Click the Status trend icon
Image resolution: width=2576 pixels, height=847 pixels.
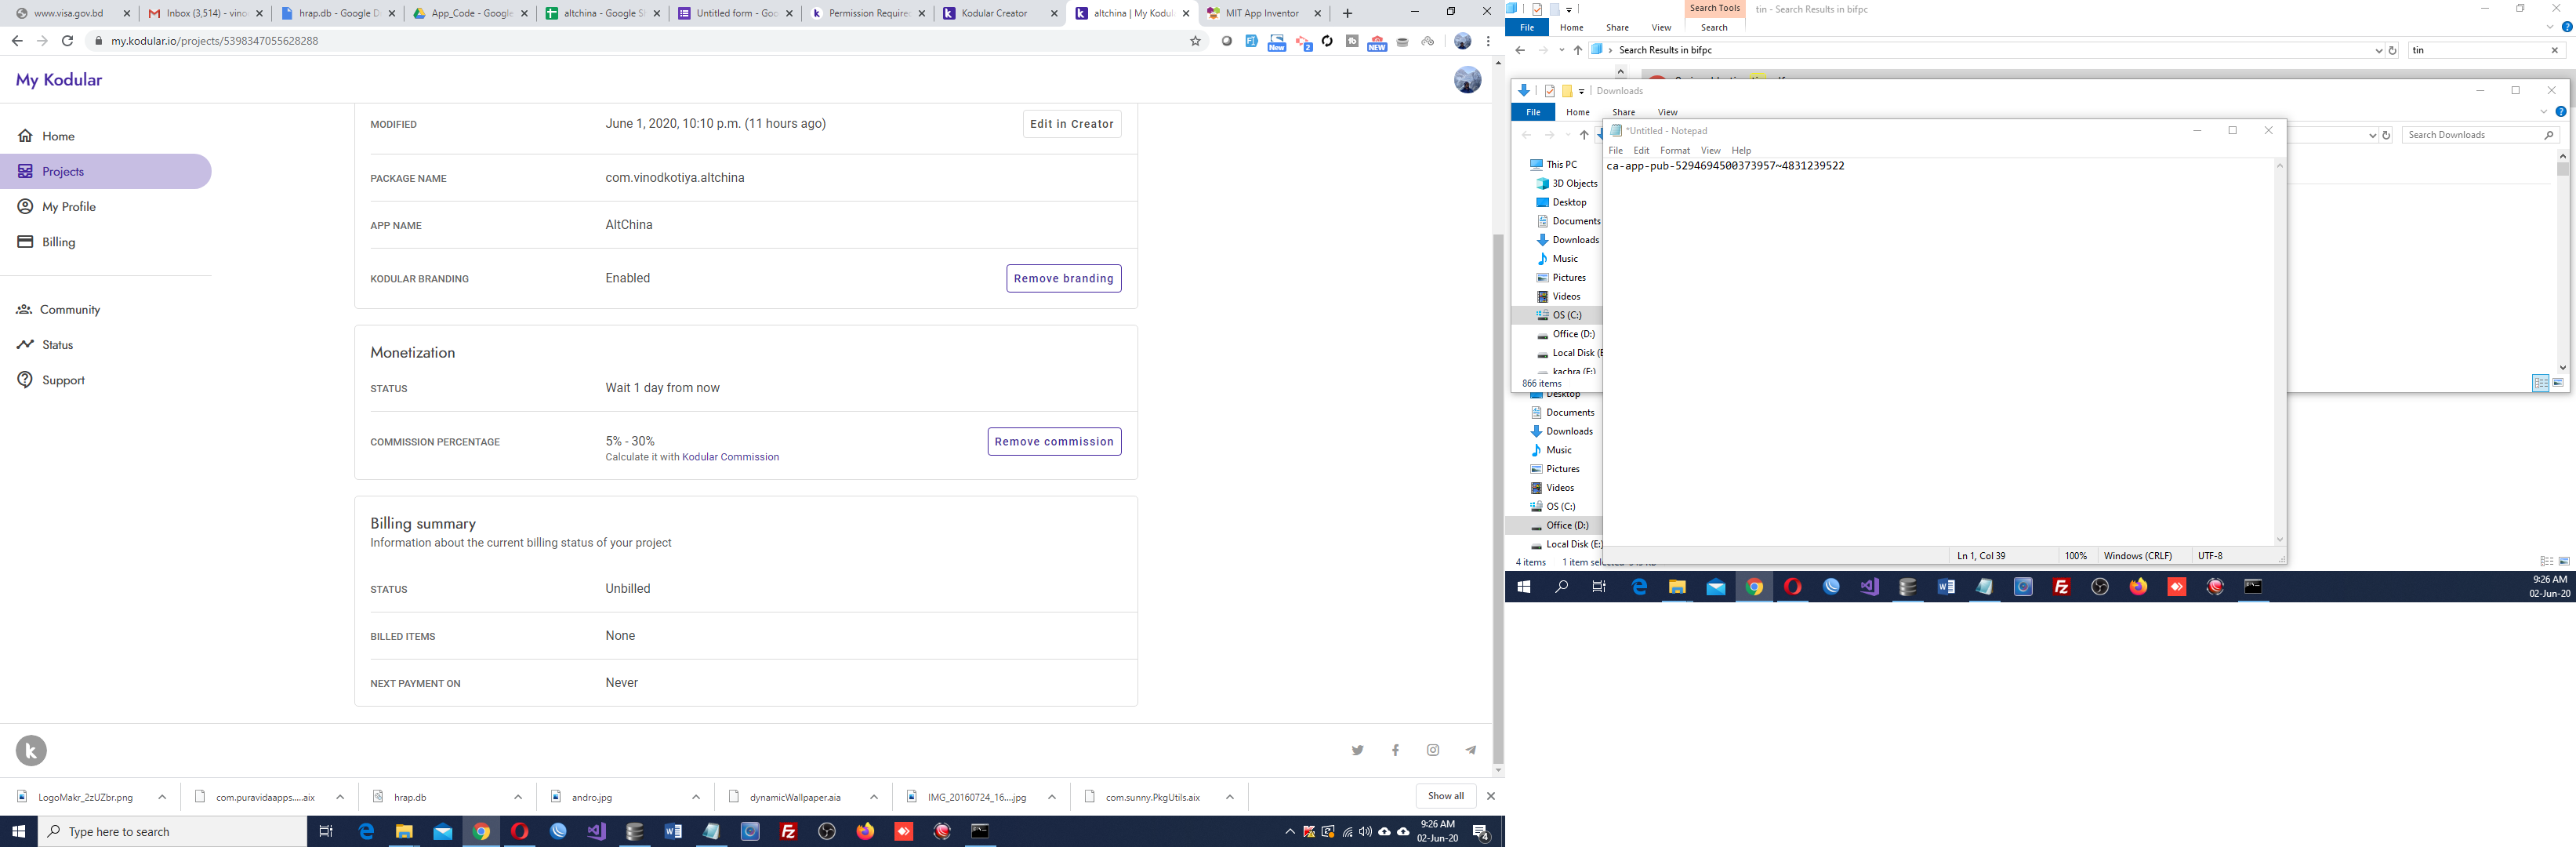coord(25,345)
